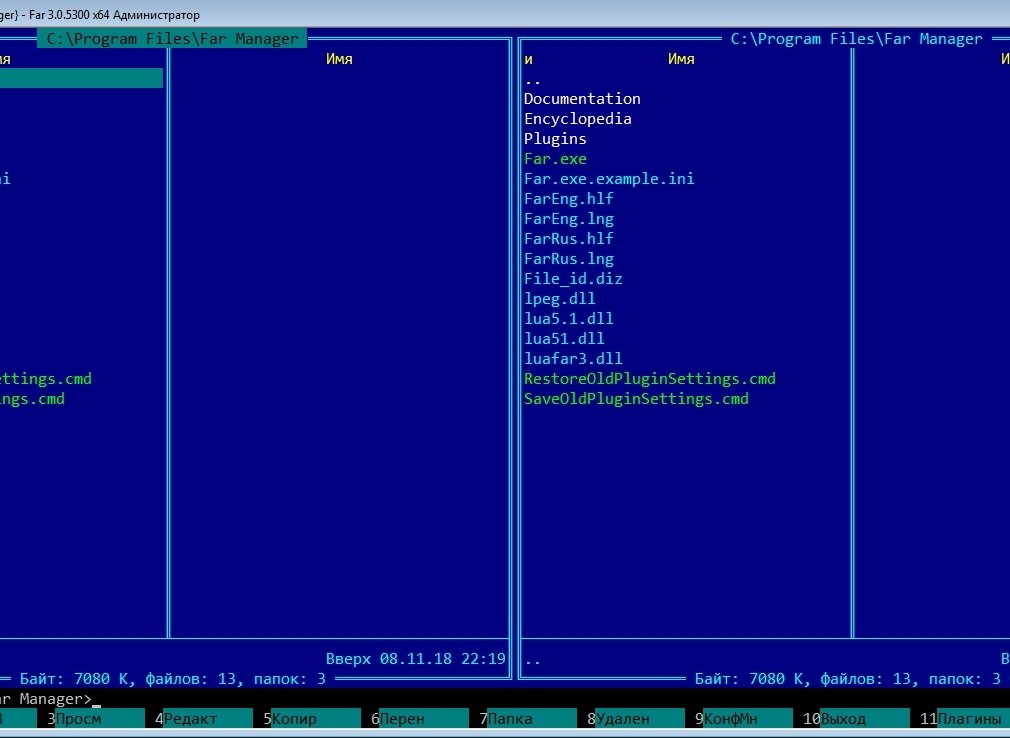
Task: Click the 8 Удален delete button
Action: [636, 718]
